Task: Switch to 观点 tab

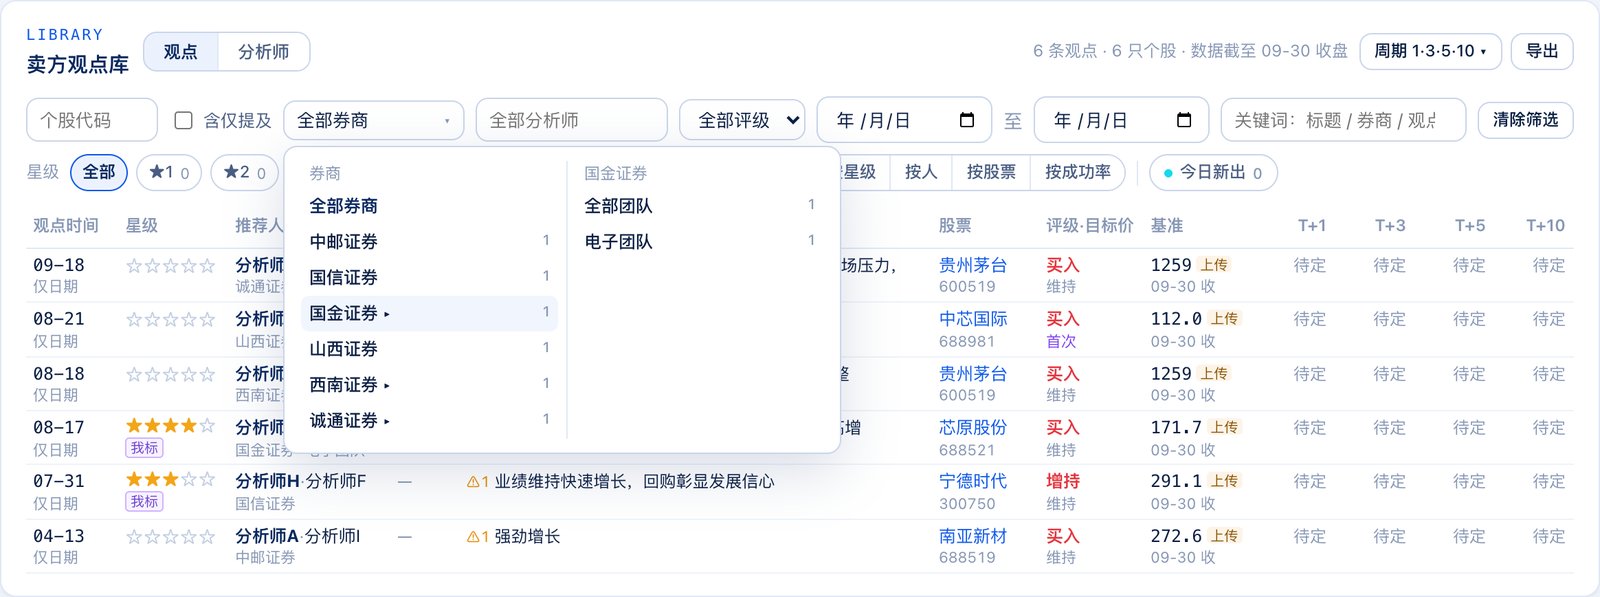Action: 181,52
